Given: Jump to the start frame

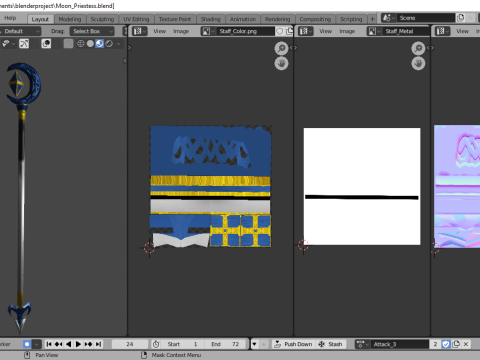Looking at the screenshot, I should [x=49, y=344].
